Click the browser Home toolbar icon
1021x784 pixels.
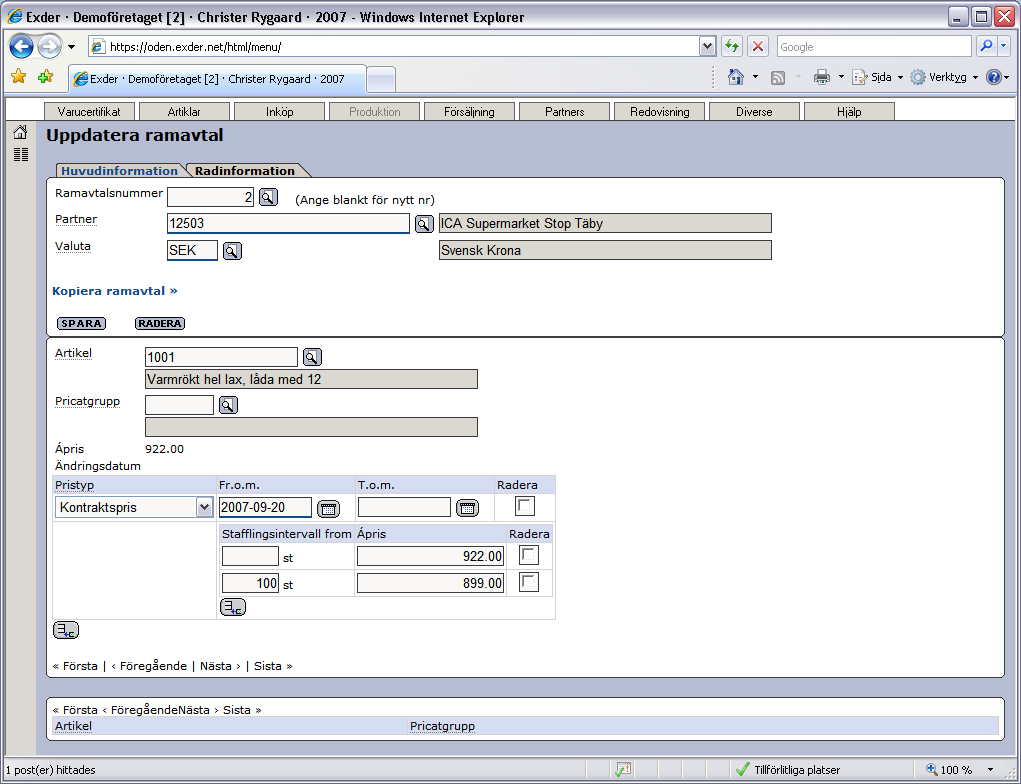click(x=736, y=77)
